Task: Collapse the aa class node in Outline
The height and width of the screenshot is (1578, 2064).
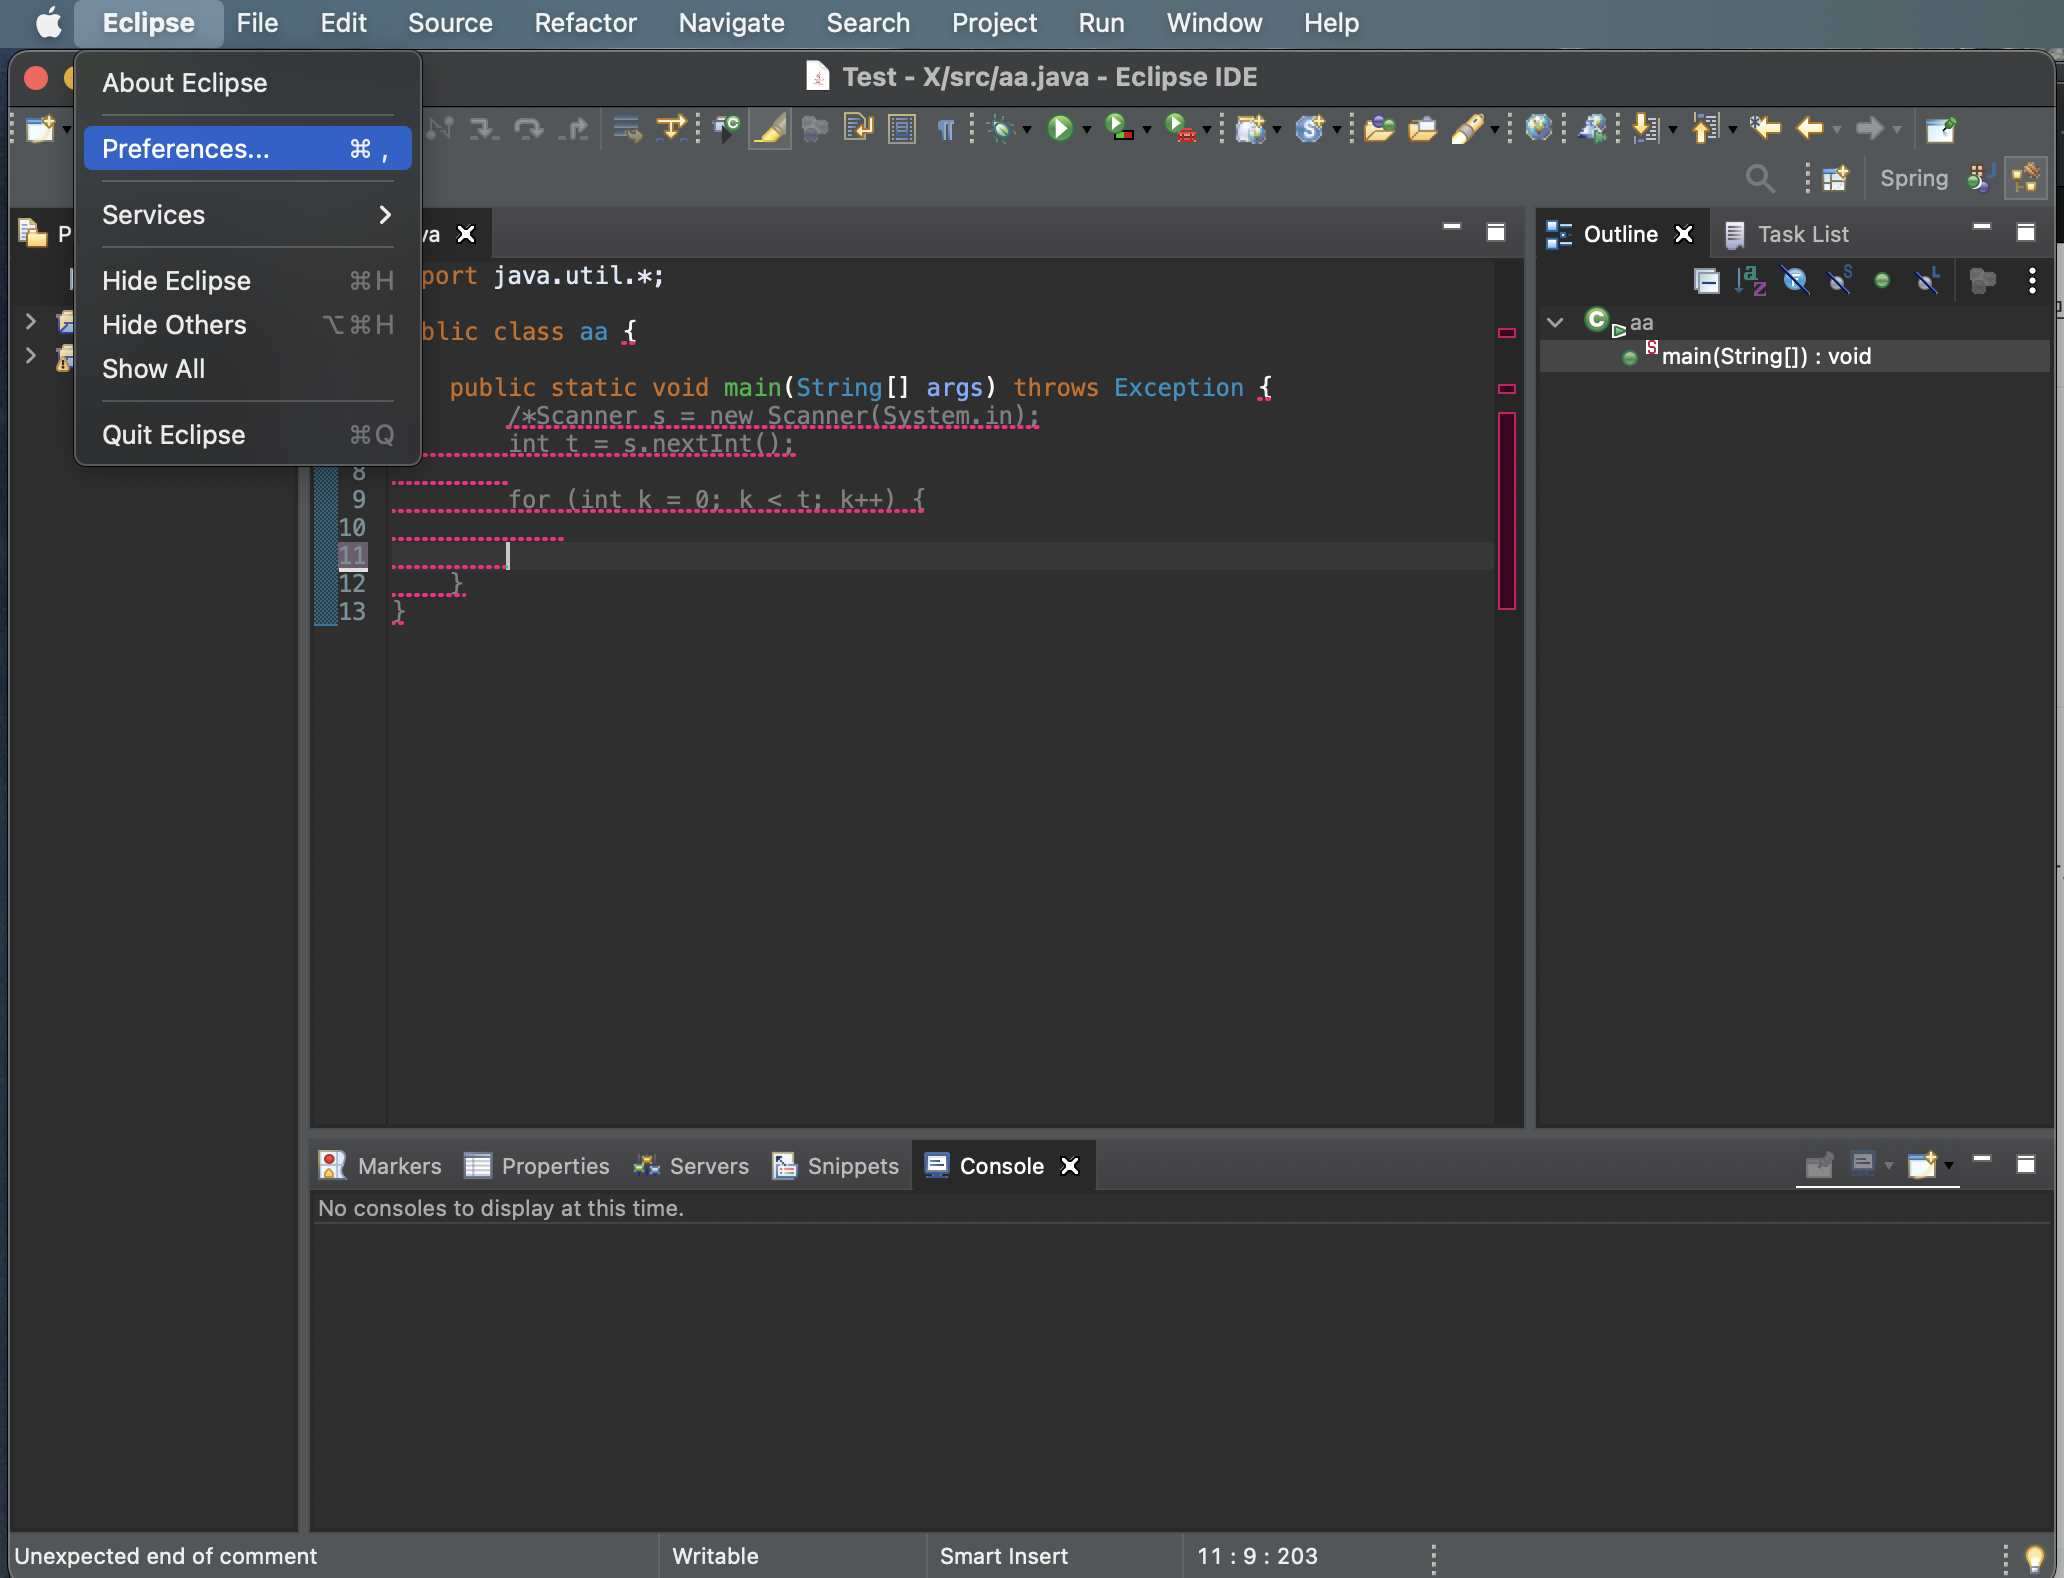Action: pyautogui.click(x=1555, y=322)
